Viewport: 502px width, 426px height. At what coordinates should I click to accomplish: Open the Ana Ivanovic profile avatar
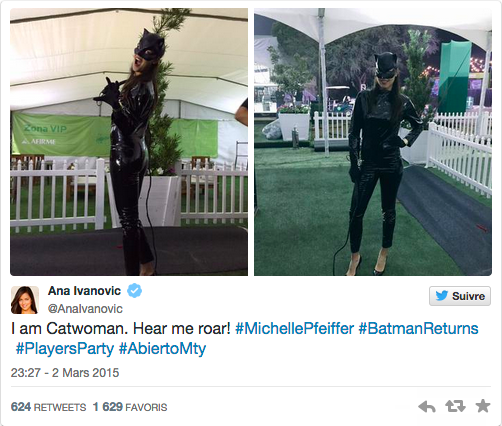tap(25, 300)
